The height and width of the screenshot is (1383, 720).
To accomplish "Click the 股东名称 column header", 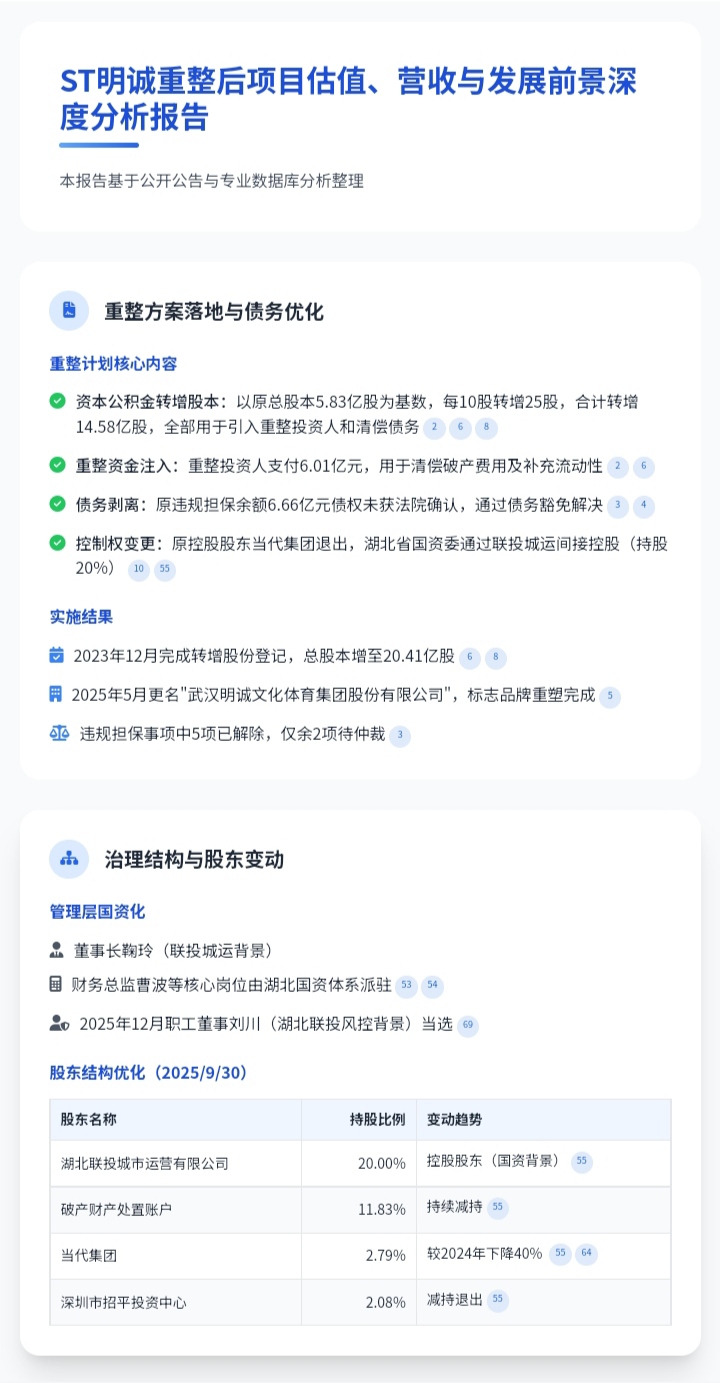I will pyautogui.click(x=88, y=1119).
